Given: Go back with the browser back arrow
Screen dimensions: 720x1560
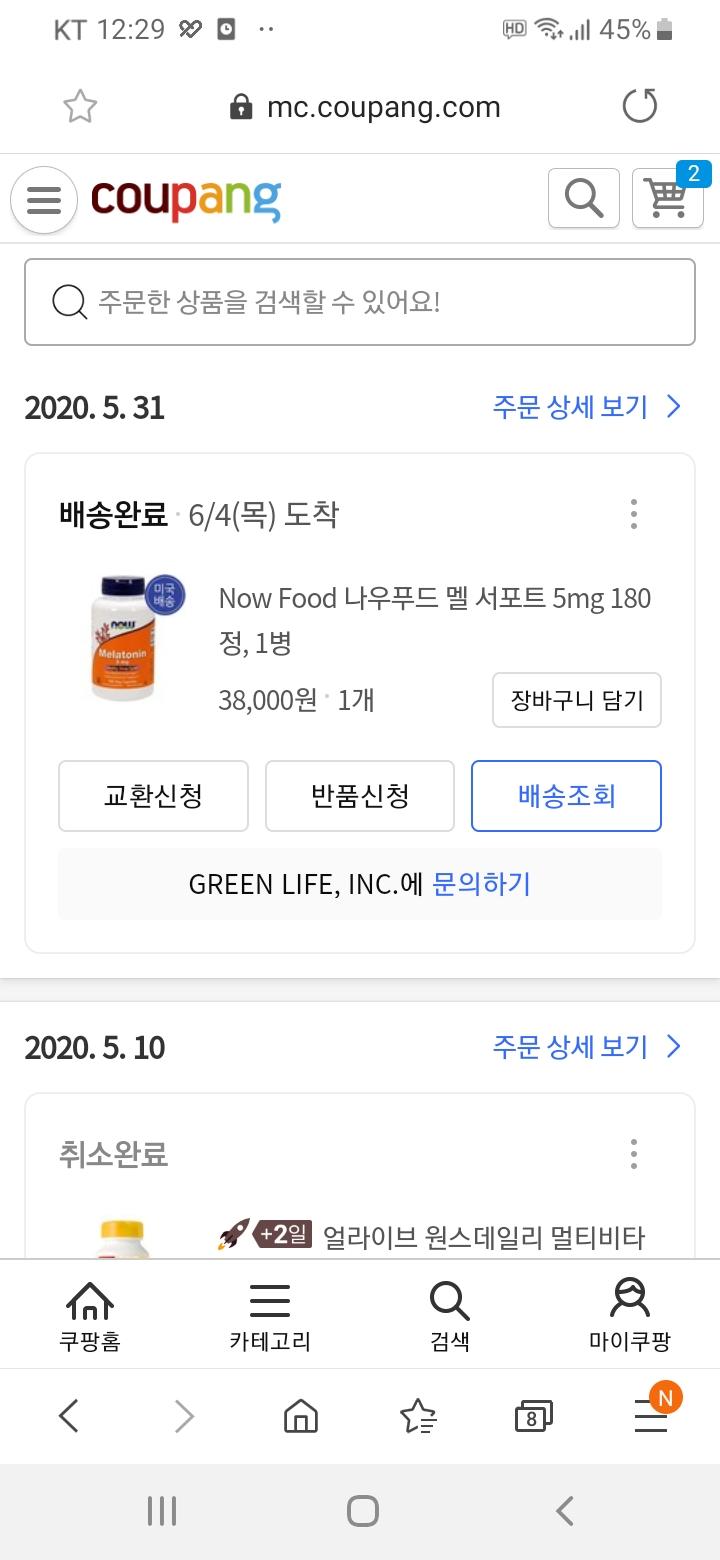Looking at the screenshot, I should (69, 1416).
